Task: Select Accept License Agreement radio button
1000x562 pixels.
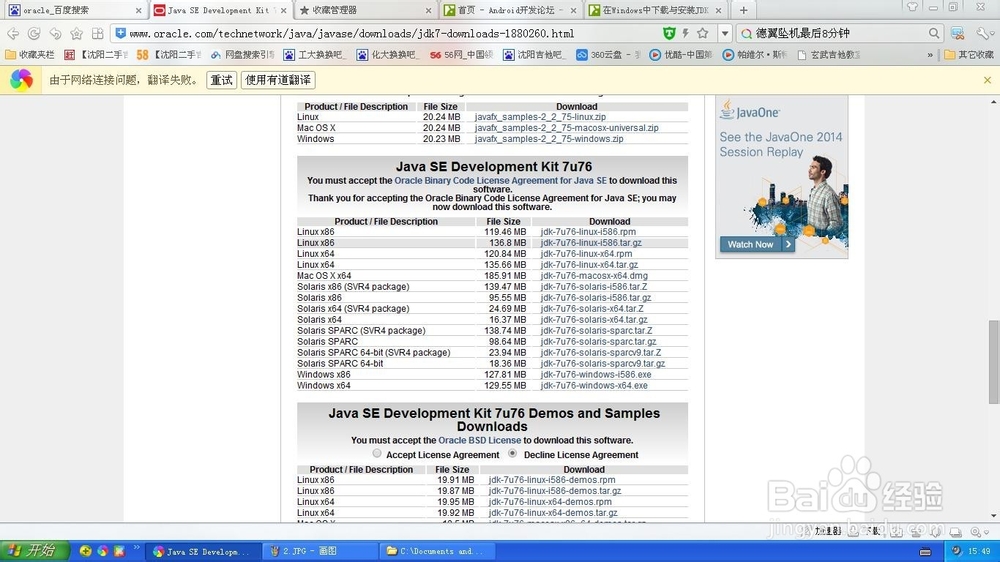Action: [x=377, y=454]
